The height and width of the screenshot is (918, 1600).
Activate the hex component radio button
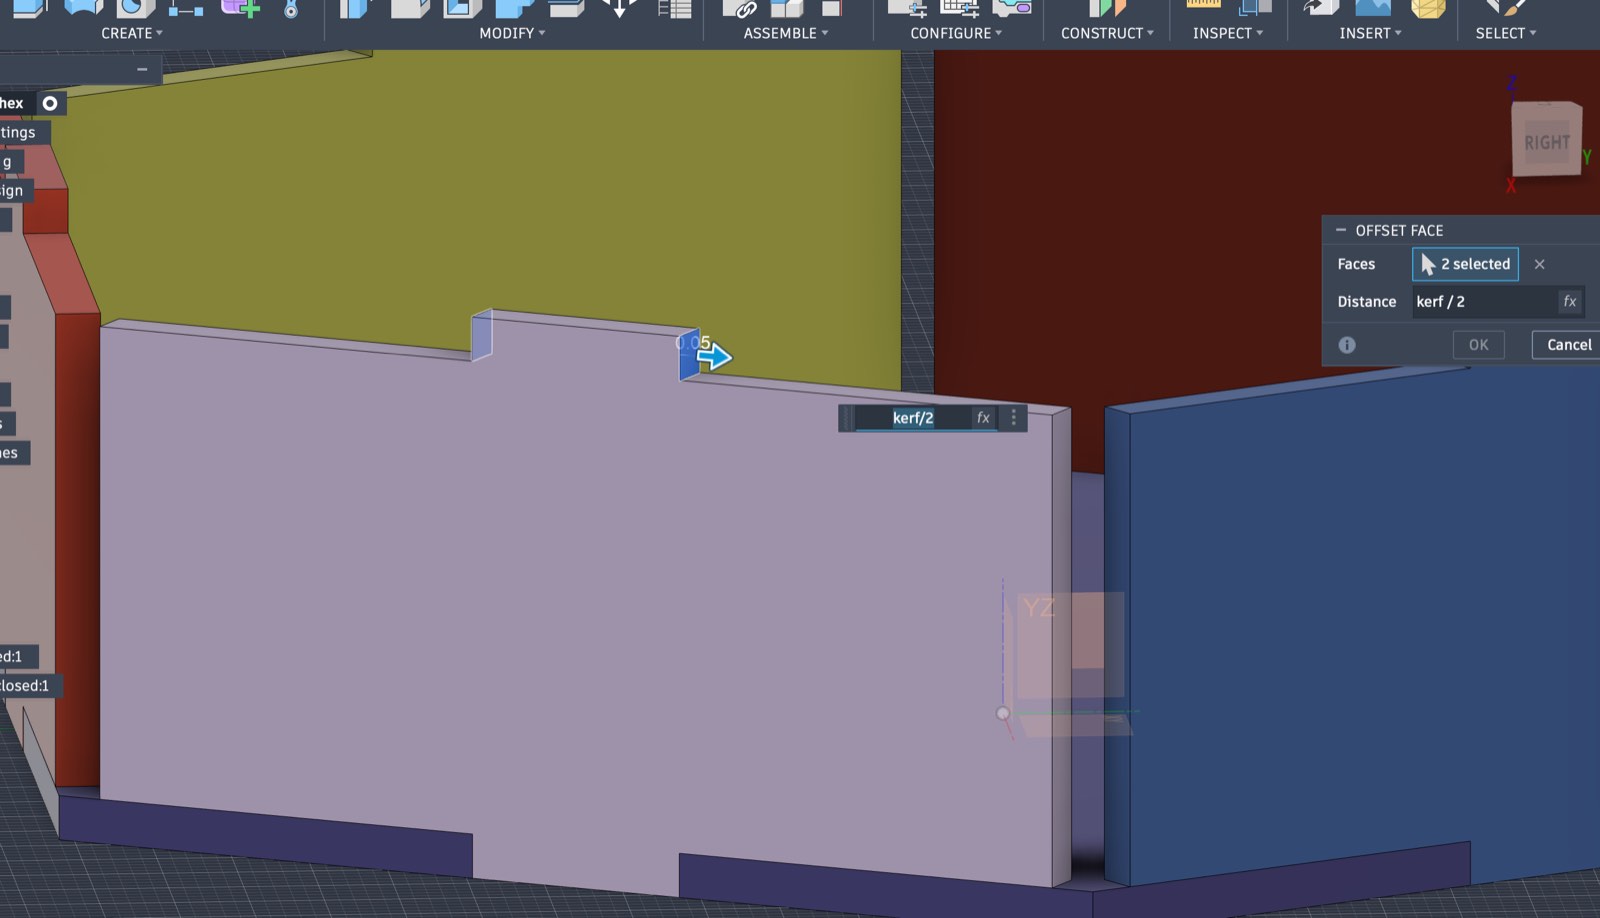[x=50, y=103]
